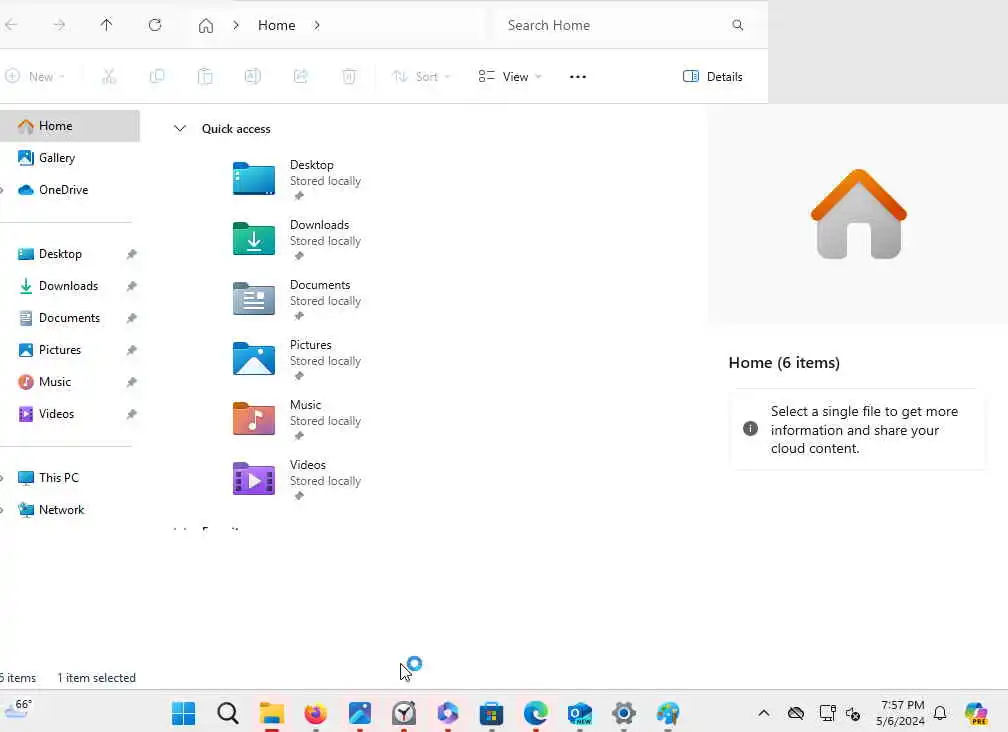Unpin Documents from the navigation pane
1008x732 pixels.
coord(131,318)
